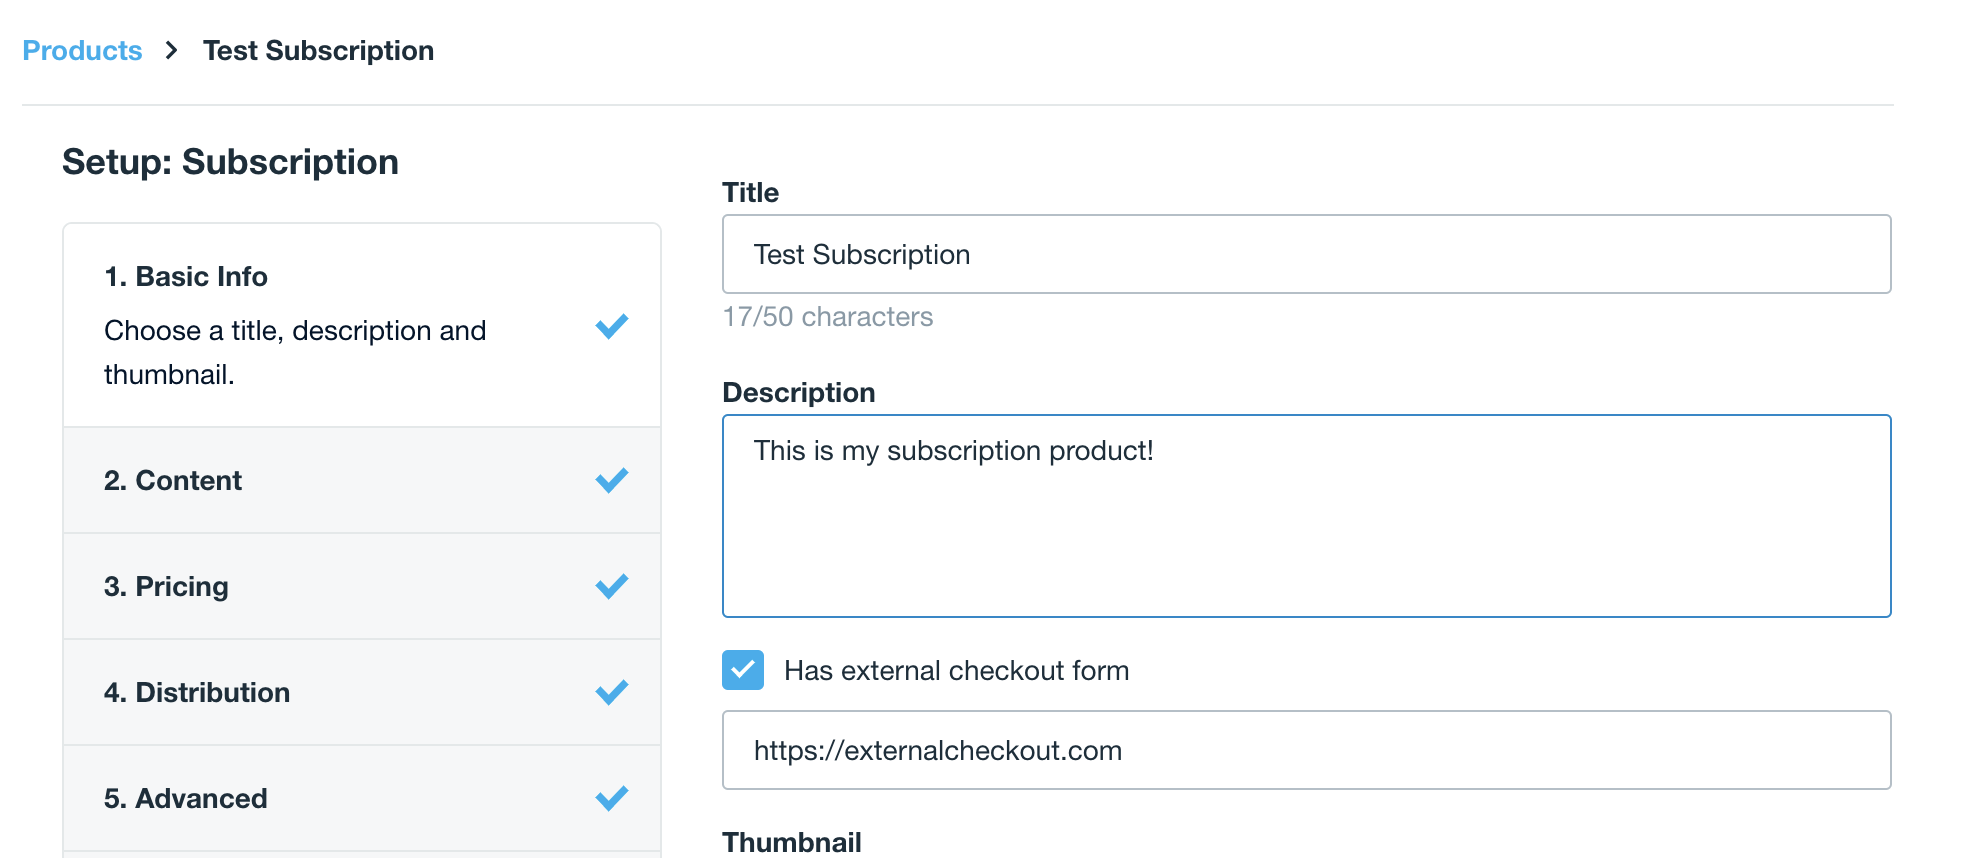The image size is (1988, 858).
Task: Click the Has external checkout form label
Action: tap(956, 671)
